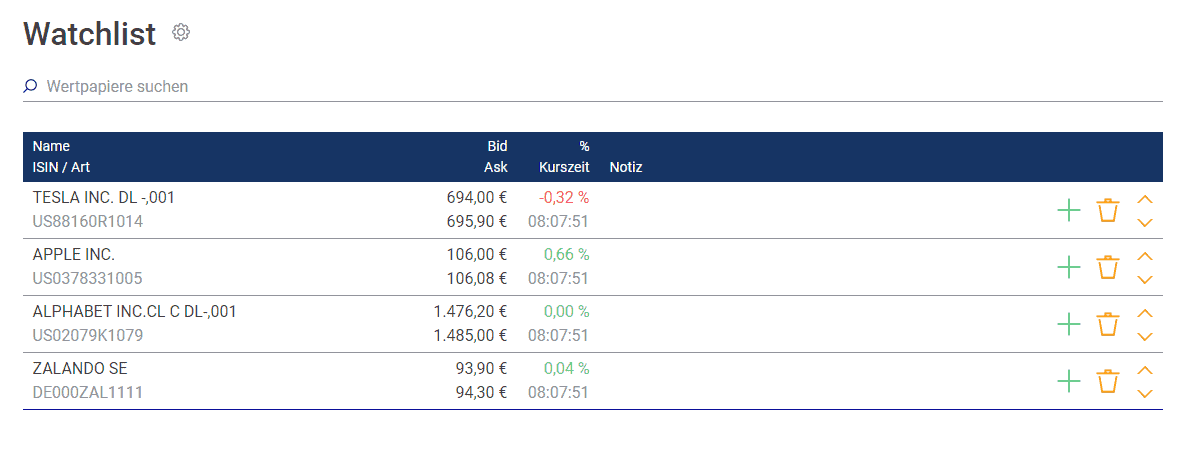The image size is (1183, 475).
Task: Click Zalando ask price 94,30 €
Action: pos(481,393)
